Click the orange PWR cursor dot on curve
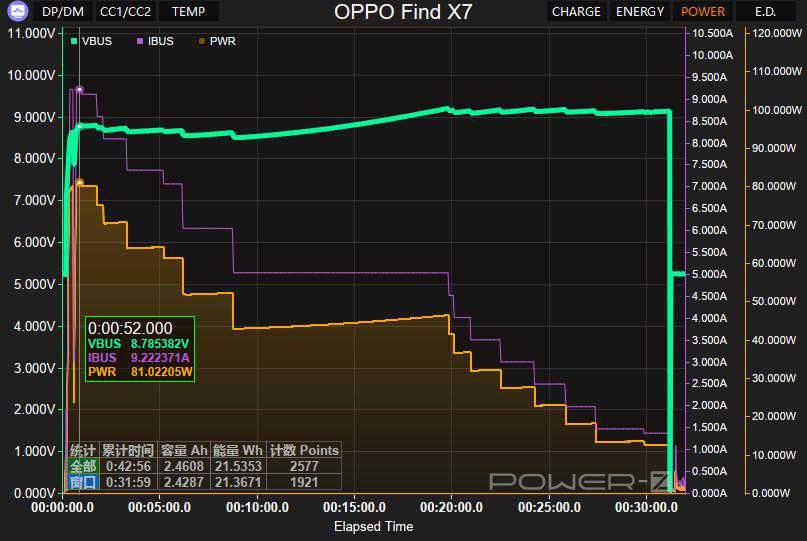The width and height of the screenshot is (807, 541). point(79,182)
